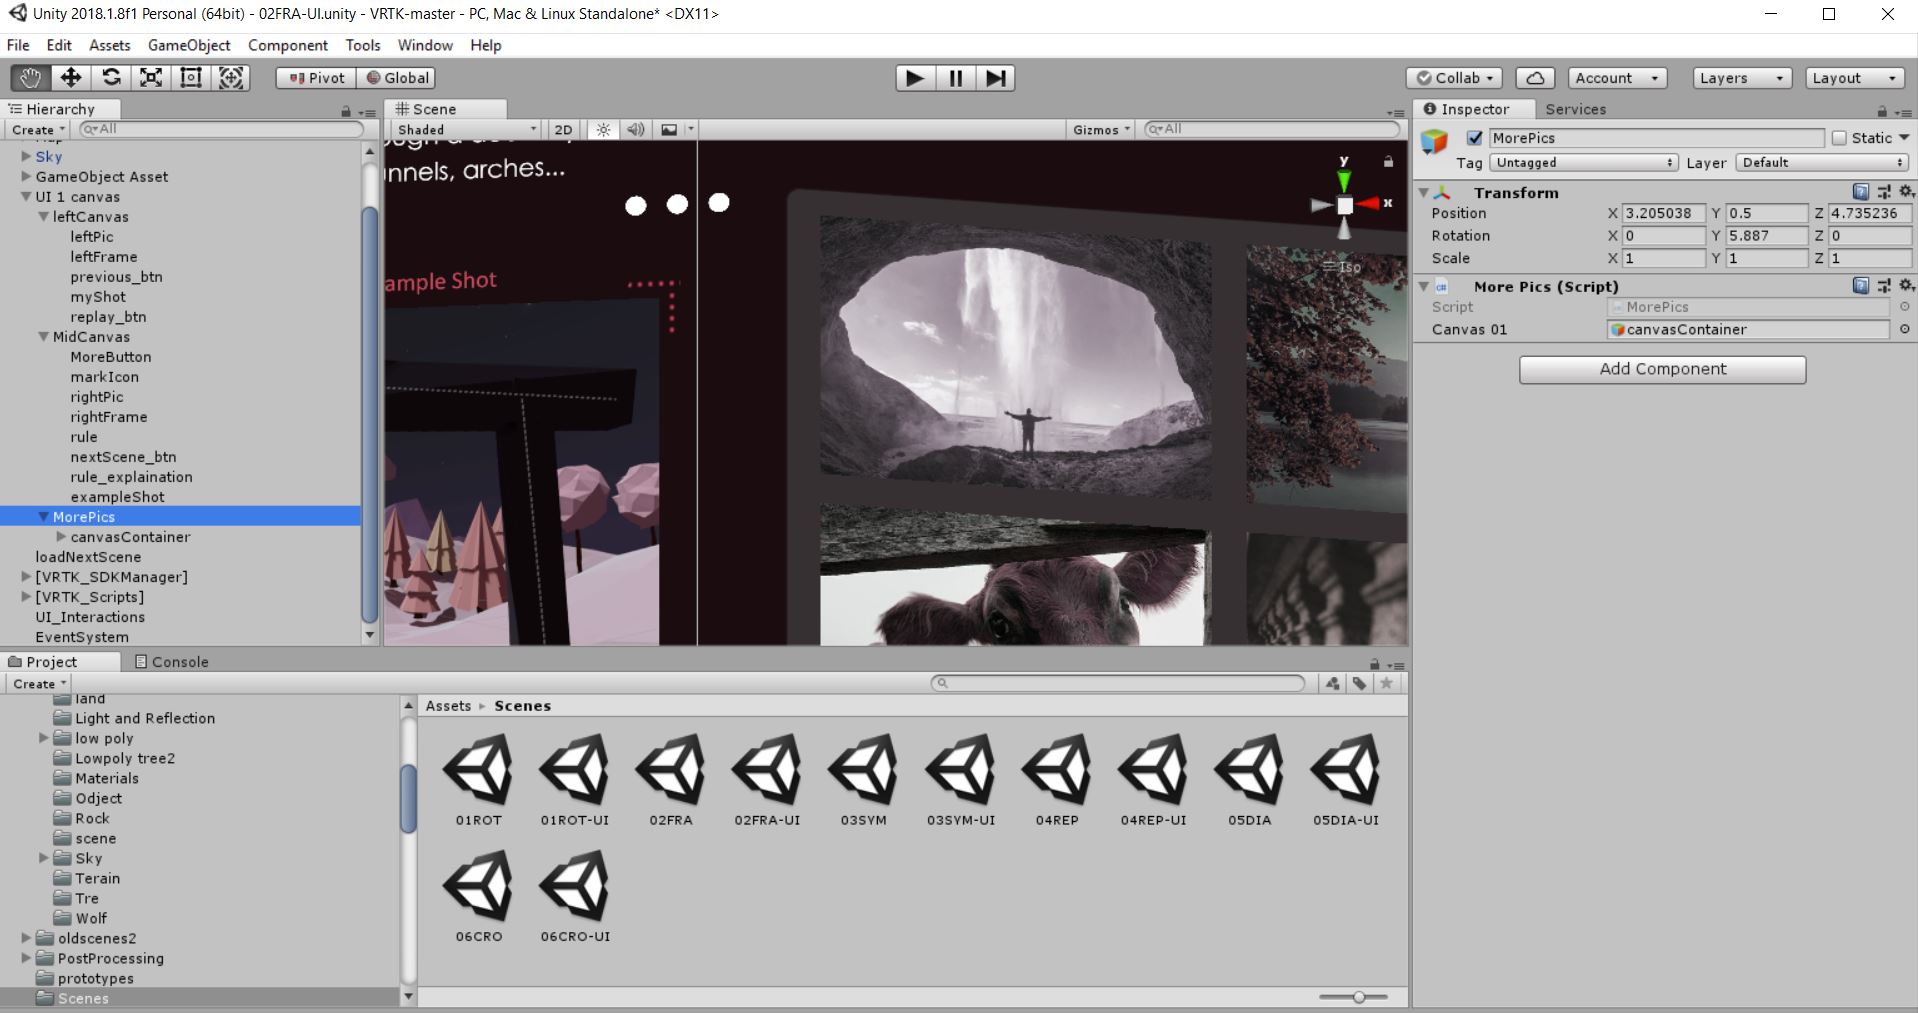Toggle the scene gizmo rotation lock icon
This screenshot has width=1918, height=1013.
[x=1388, y=161]
